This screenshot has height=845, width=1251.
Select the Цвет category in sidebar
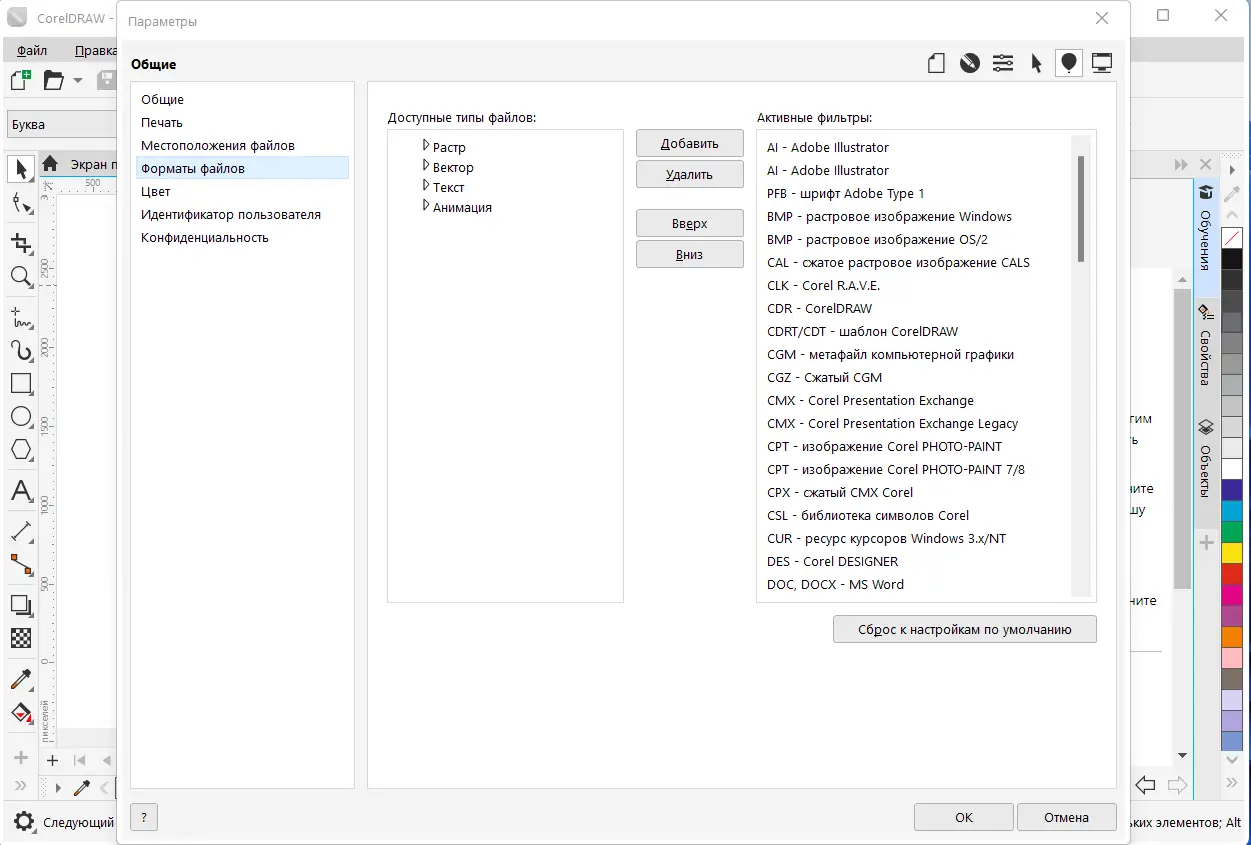click(x=156, y=192)
